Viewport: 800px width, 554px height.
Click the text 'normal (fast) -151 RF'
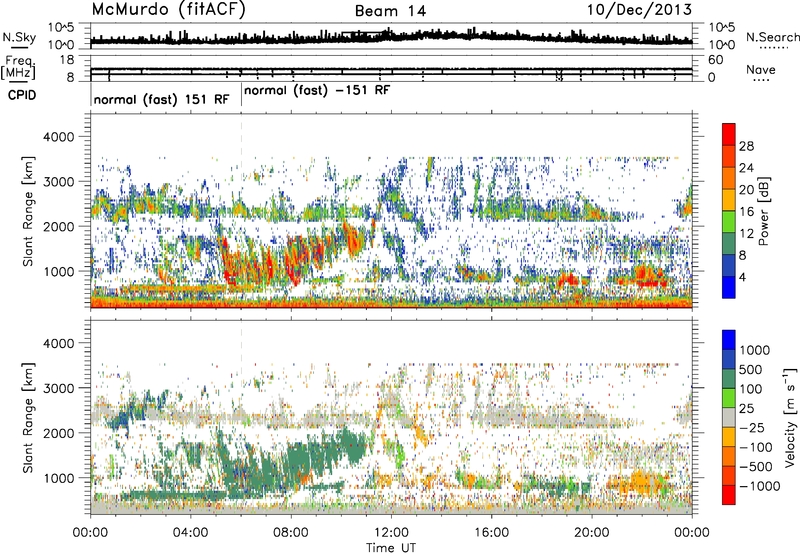[317, 90]
